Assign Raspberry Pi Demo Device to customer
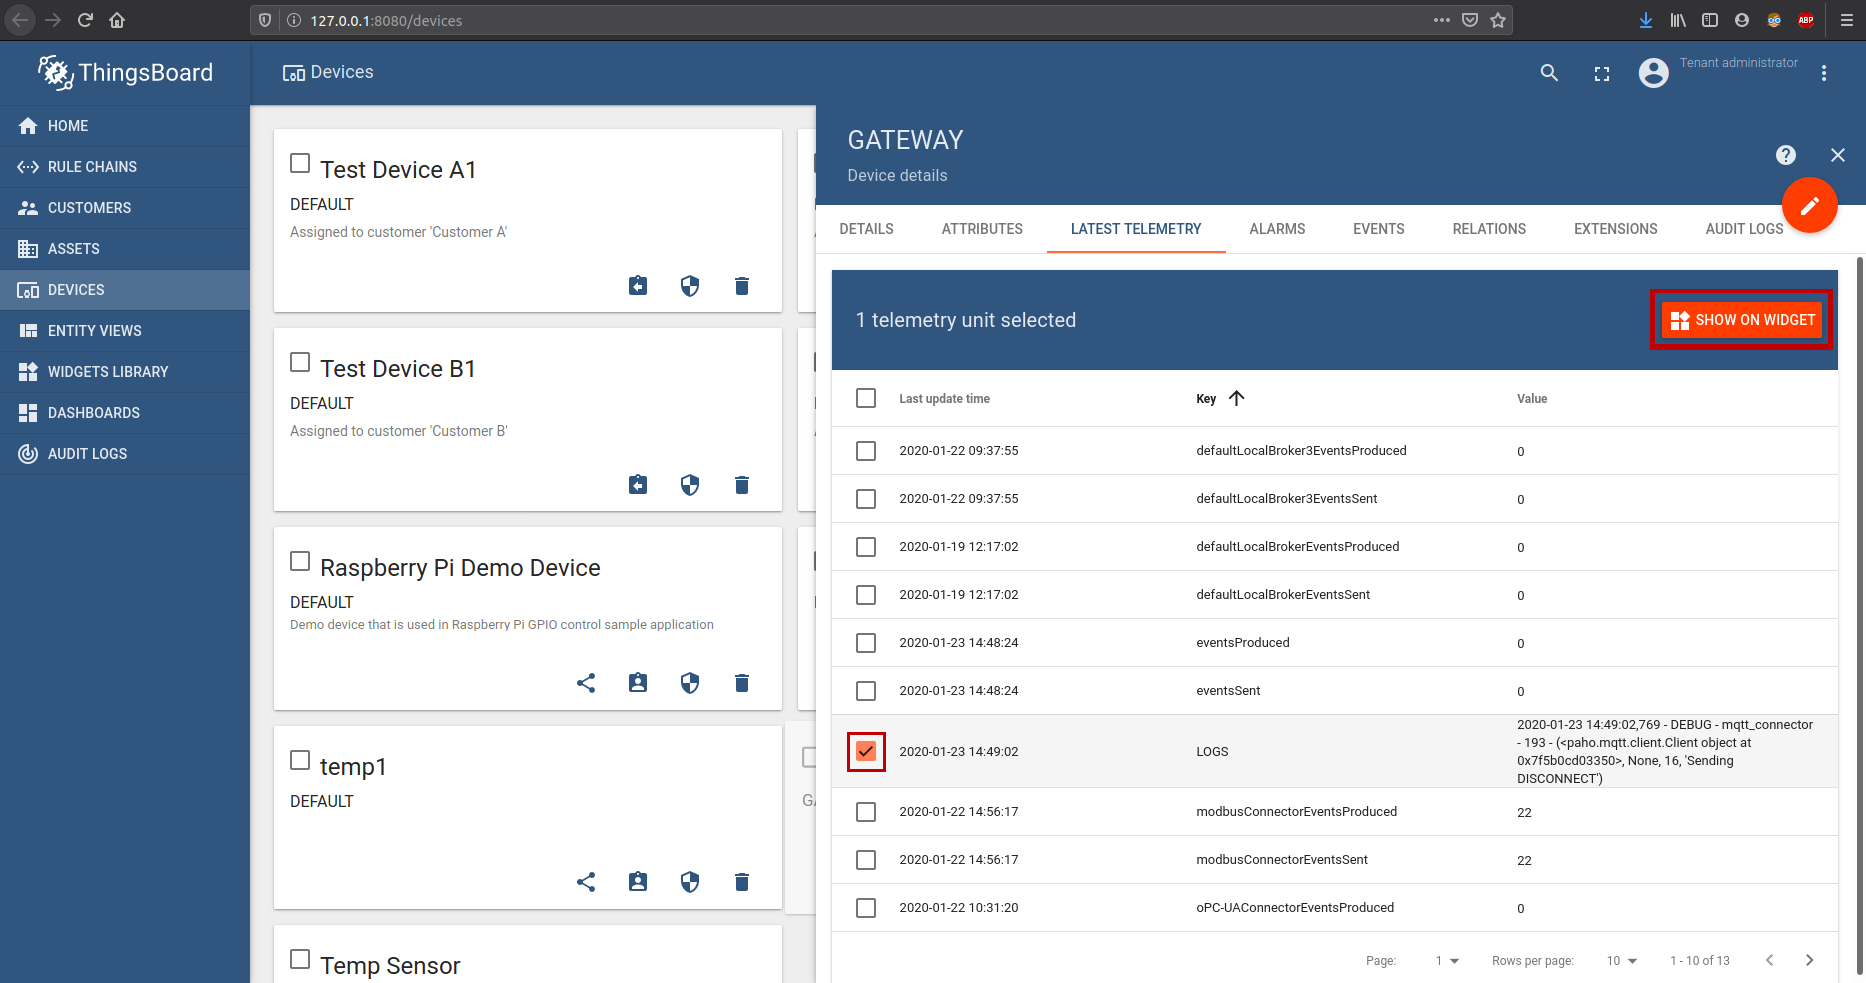This screenshot has width=1866, height=983. point(638,683)
